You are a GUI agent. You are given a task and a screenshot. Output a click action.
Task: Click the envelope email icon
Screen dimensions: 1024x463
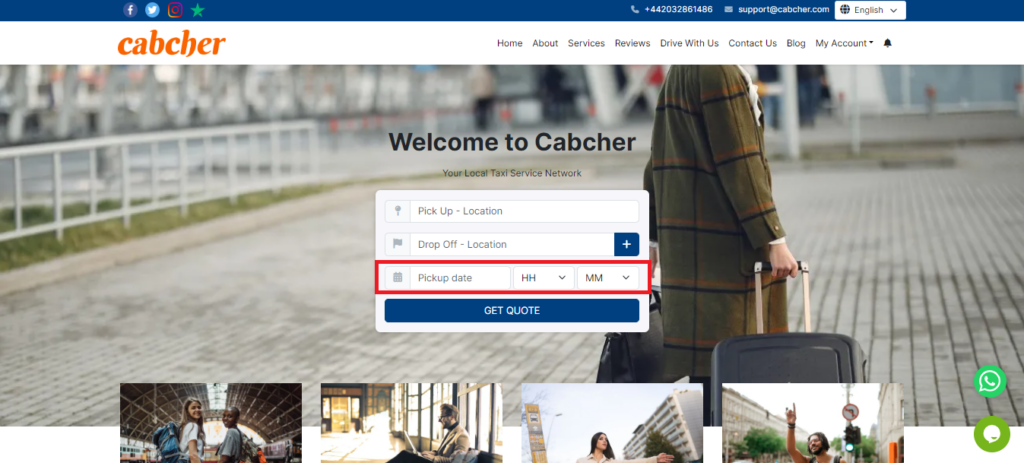(x=728, y=10)
